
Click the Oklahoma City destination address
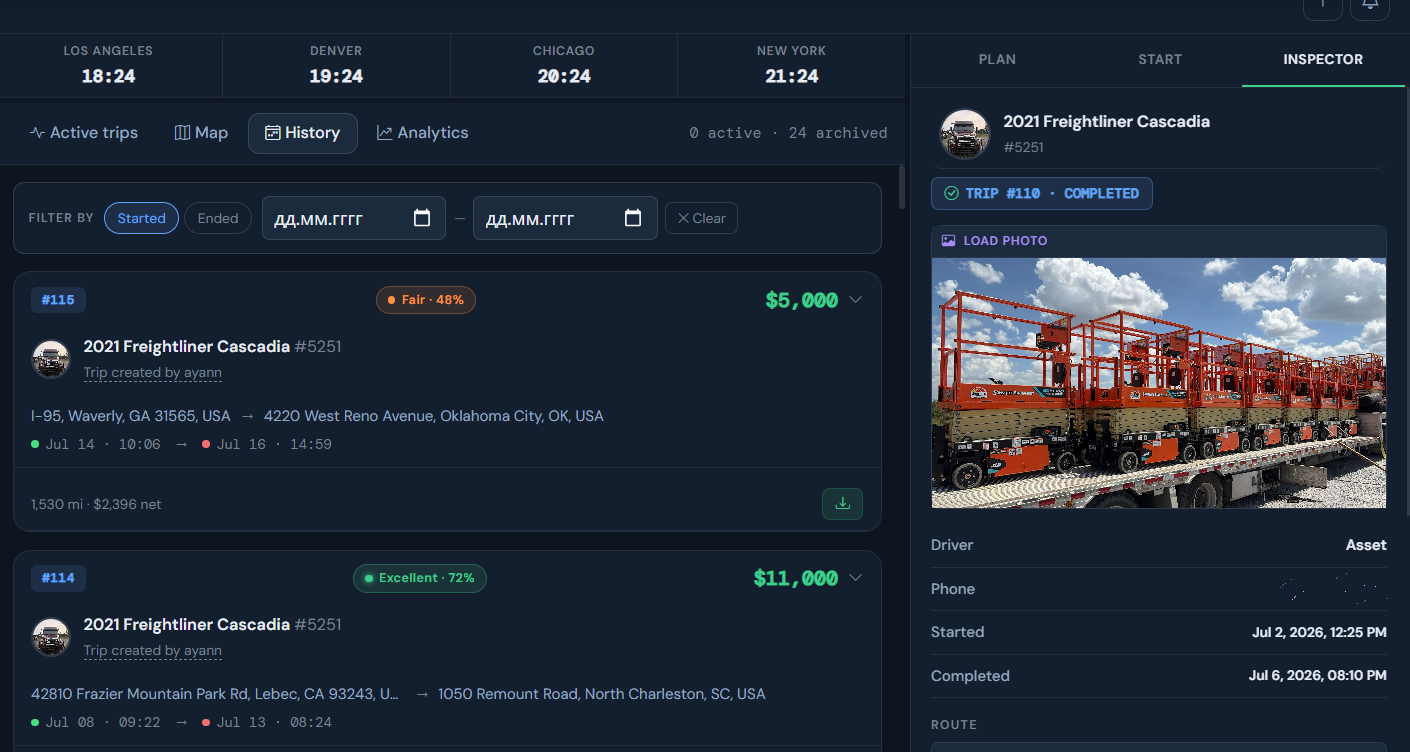coord(434,416)
